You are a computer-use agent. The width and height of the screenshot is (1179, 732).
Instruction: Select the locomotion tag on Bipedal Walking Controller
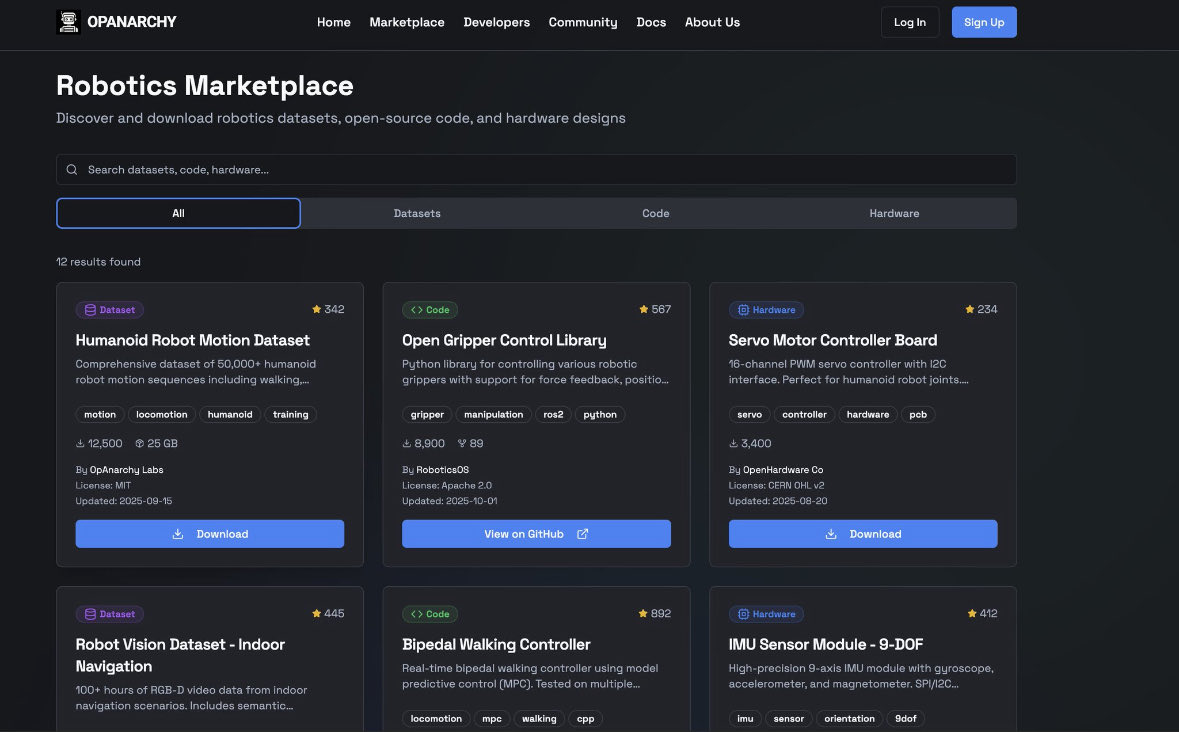click(435, 718)
